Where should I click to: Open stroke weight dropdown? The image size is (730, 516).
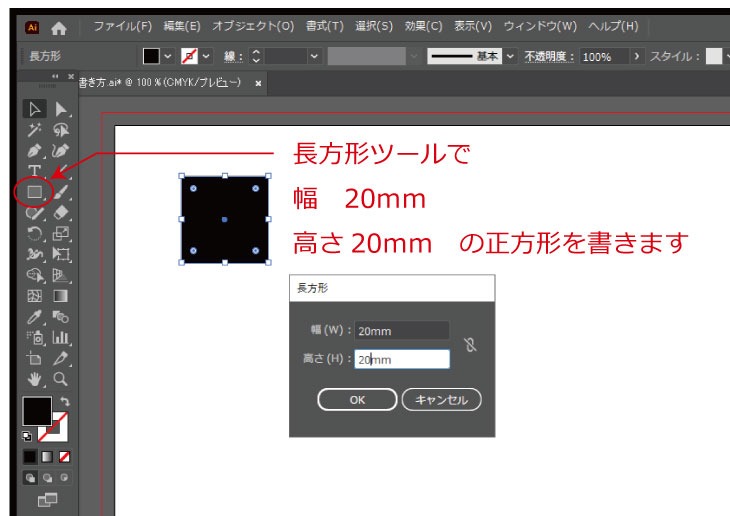(314, 56)
